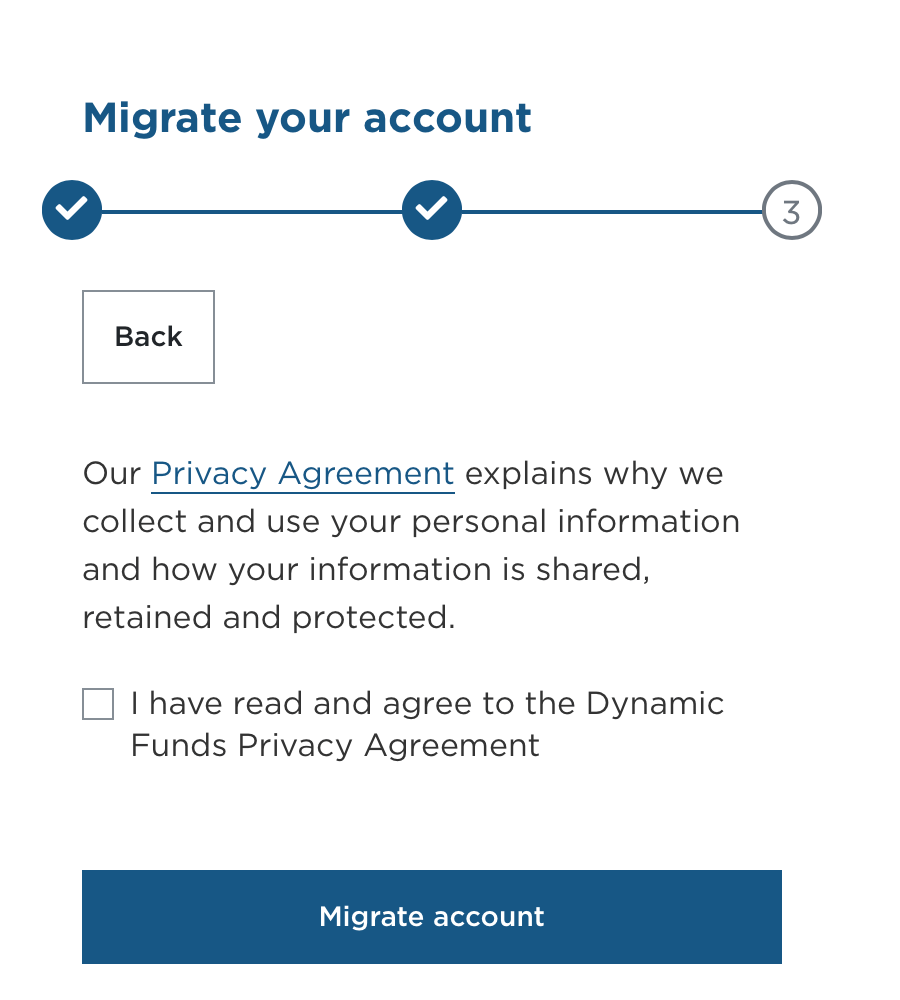Image resolution: width=900 pixels, height=1000 pixels.
Task: View the Privacy Agreement document
Action: point(302,473)
